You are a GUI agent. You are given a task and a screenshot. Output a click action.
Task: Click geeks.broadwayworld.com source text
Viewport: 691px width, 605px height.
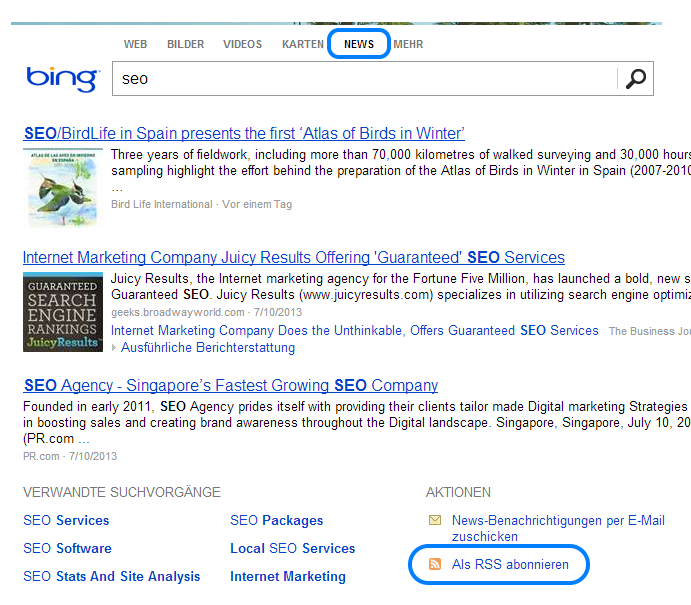pyautogui.click(x=178, y=312)
